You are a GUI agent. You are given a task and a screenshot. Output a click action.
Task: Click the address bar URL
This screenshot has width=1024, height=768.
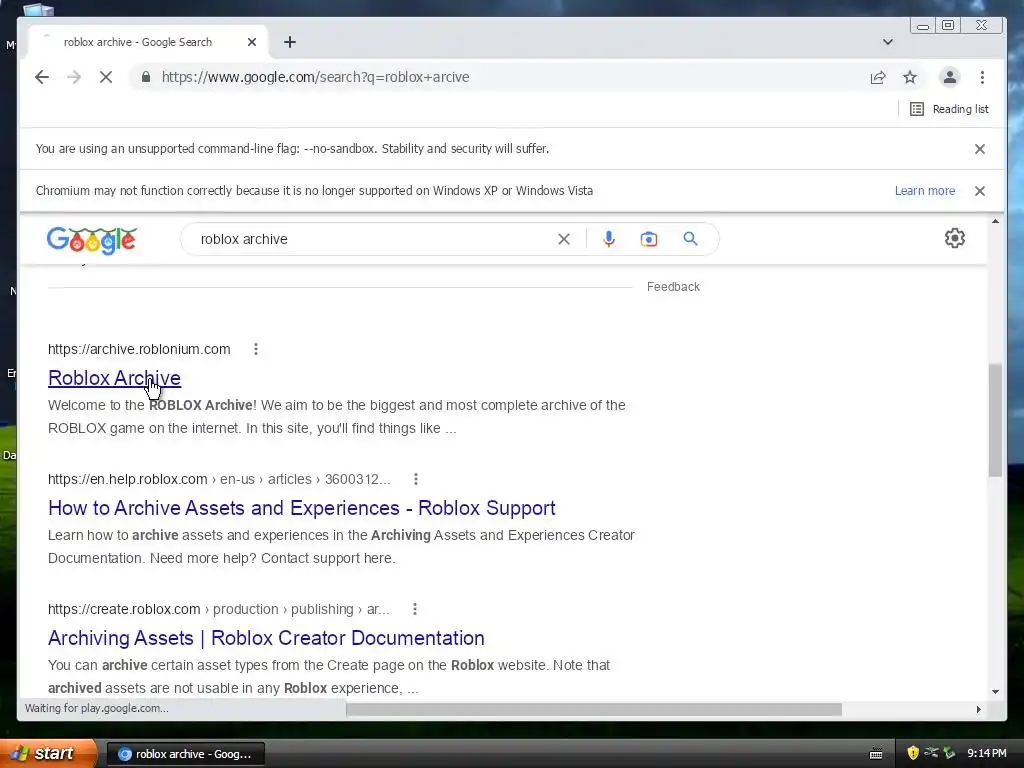315,77
